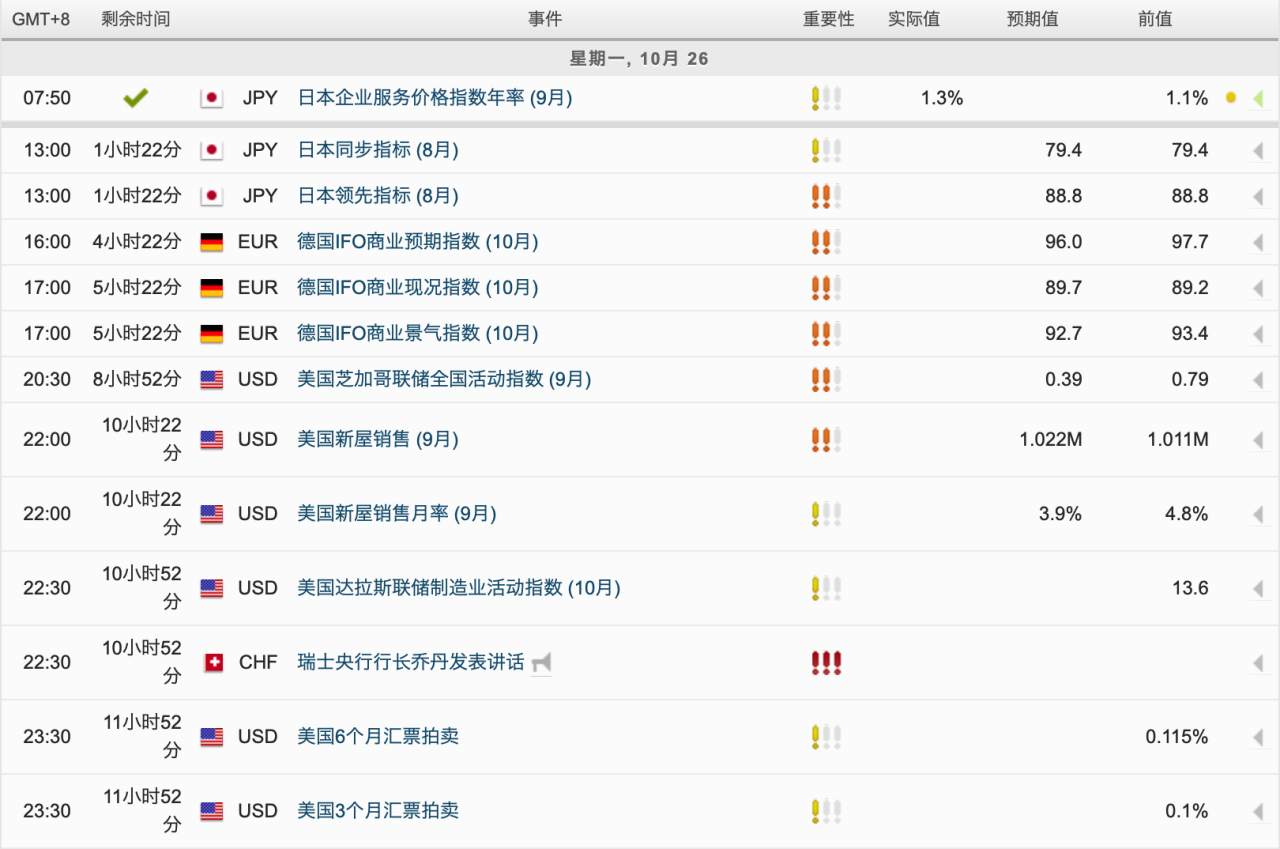This screenshot has width=1280, height=849.
Task: Click importance icons for 美国3个月汇票拍卖
Action: click(x=826, y=811)
